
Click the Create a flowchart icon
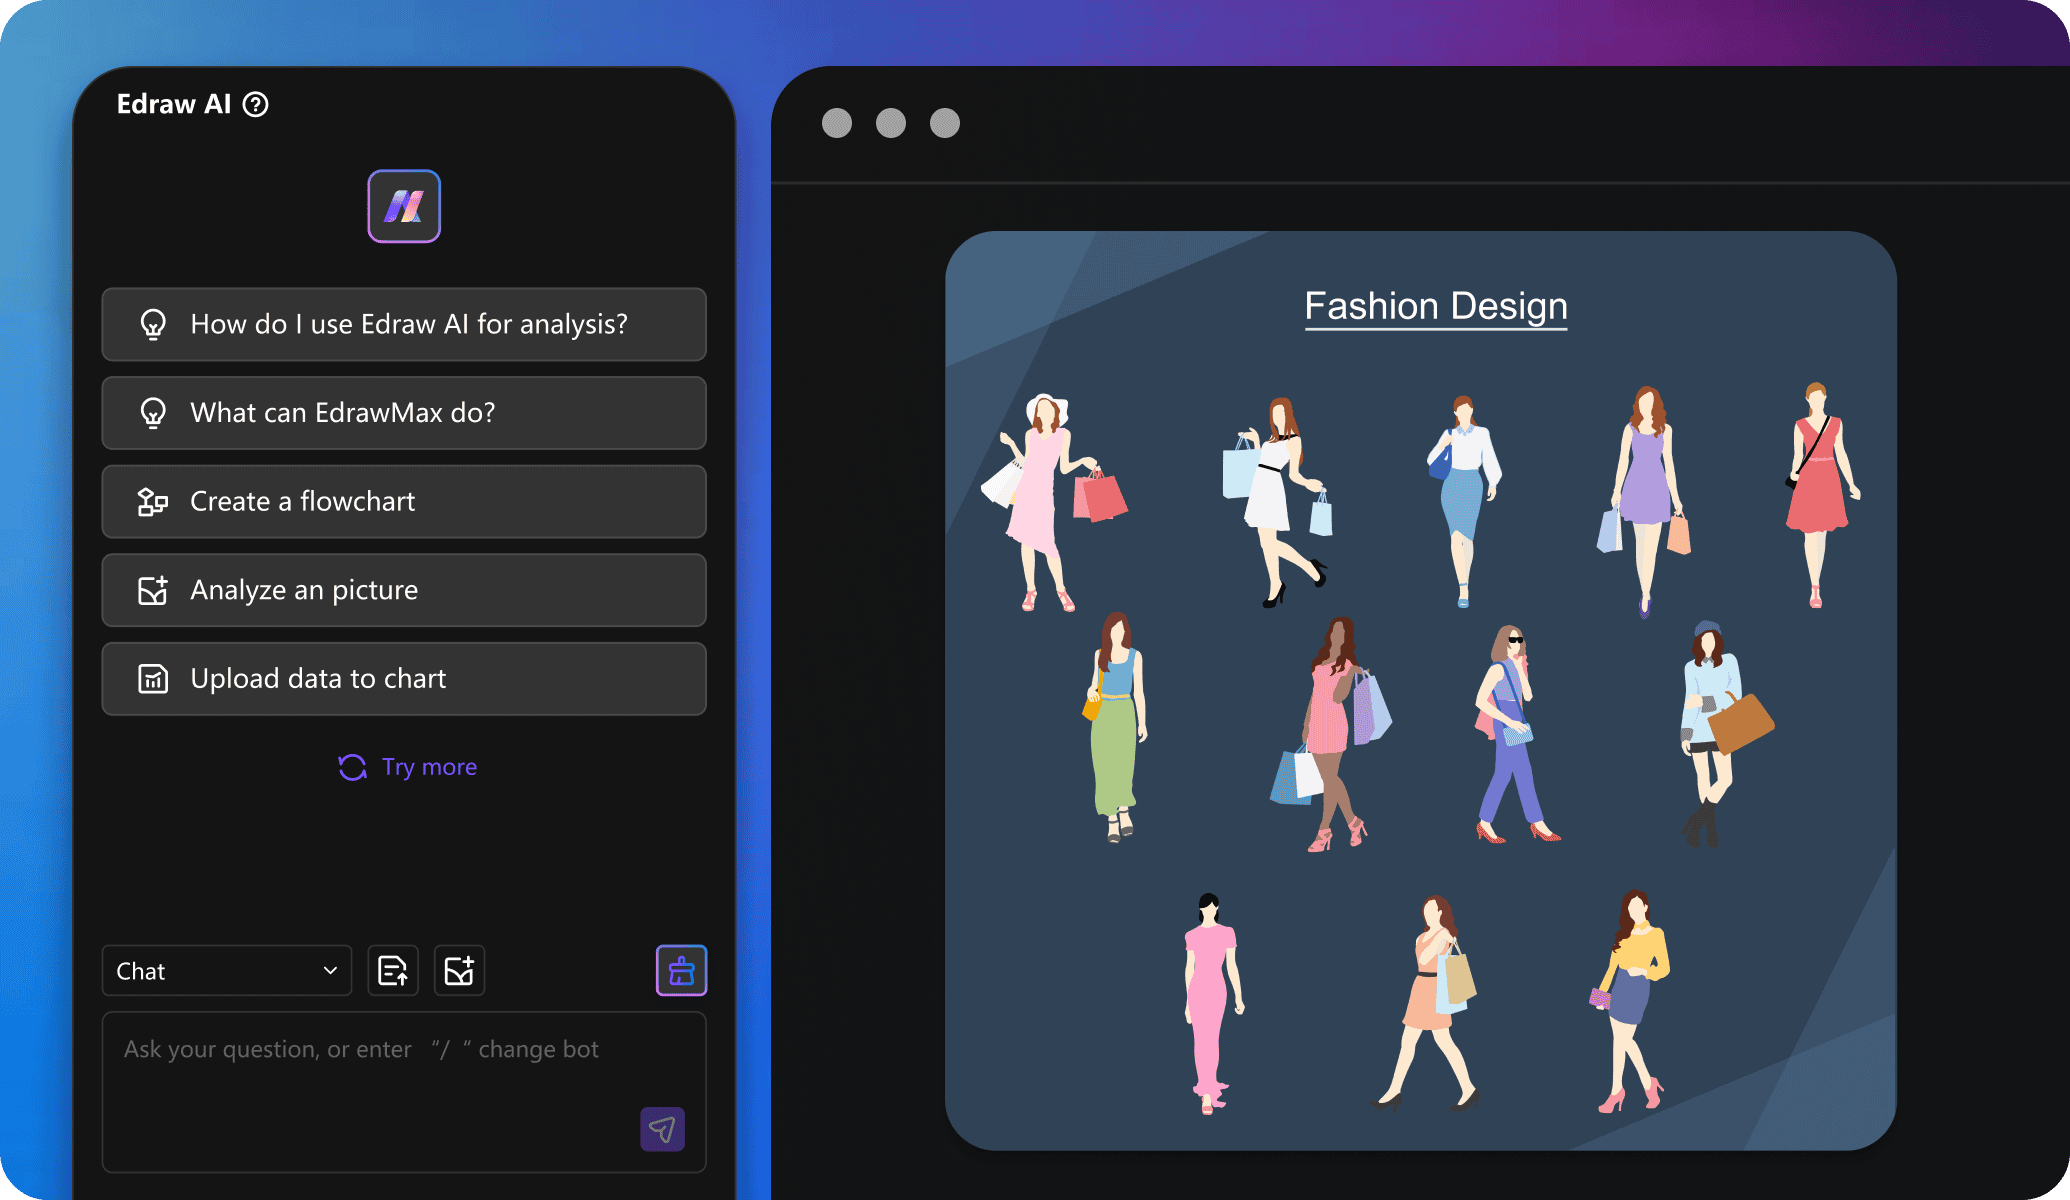pos(154,500)
